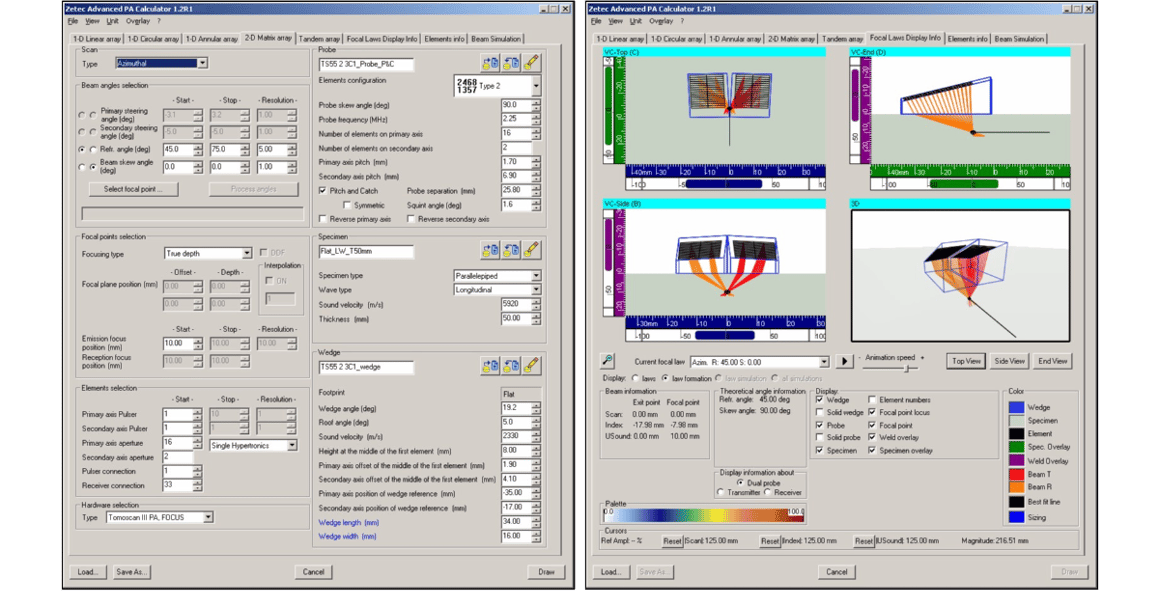Click Draw in the left window

(x=546, y=572)
